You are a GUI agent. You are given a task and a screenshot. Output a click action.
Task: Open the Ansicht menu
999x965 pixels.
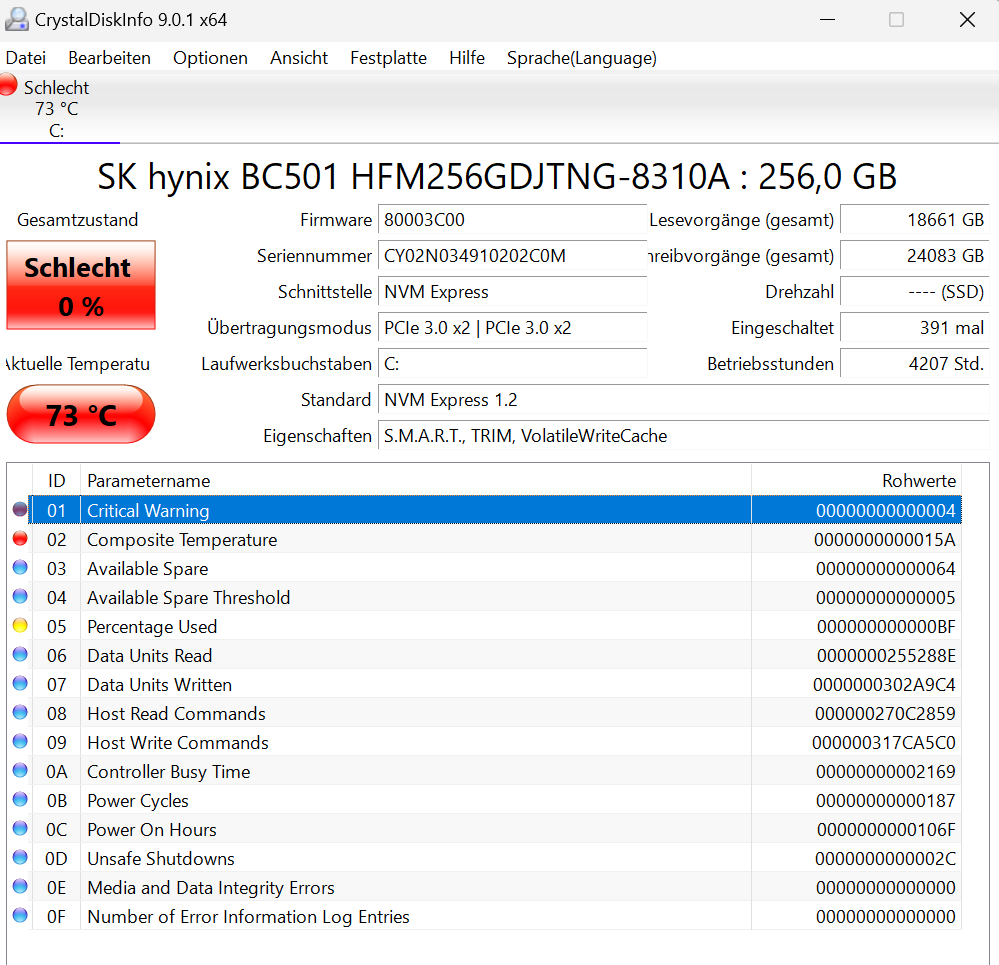299,58
